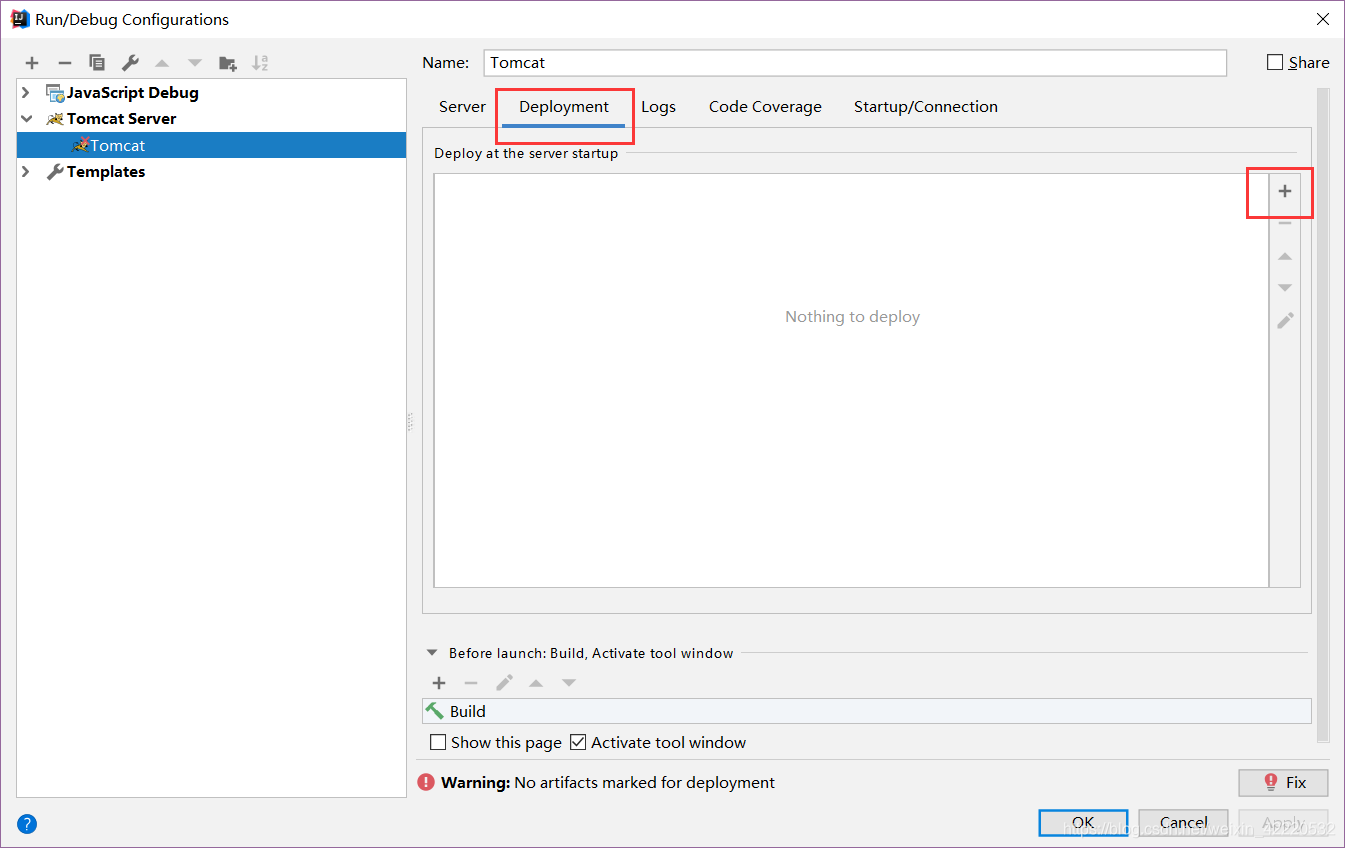Add a before launch task
This screenshot has height=848, width=1345.
(439, 683)
